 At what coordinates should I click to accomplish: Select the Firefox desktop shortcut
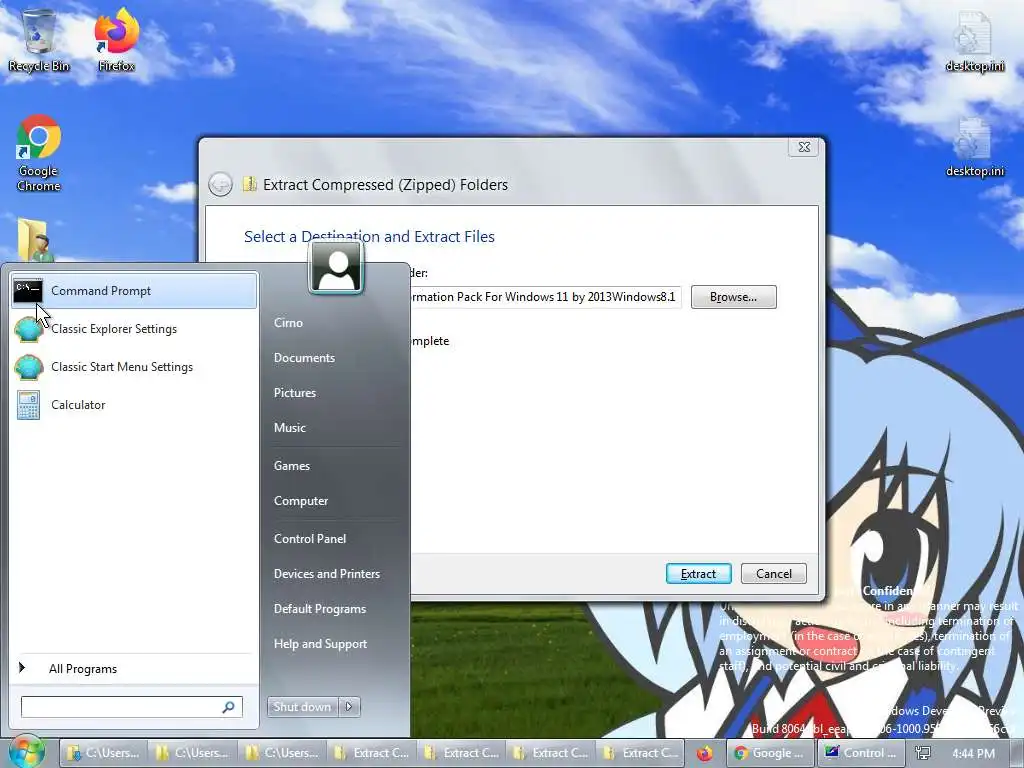[x=117, y=40]
